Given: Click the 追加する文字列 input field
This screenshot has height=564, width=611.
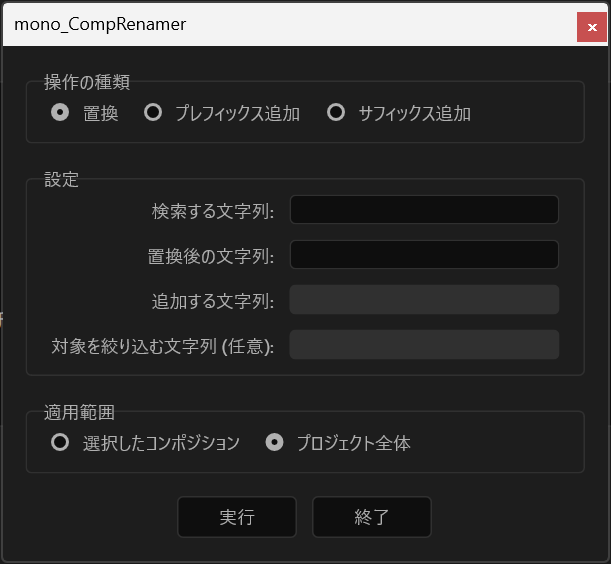Looking at the screenshot, I should [423, 300].
